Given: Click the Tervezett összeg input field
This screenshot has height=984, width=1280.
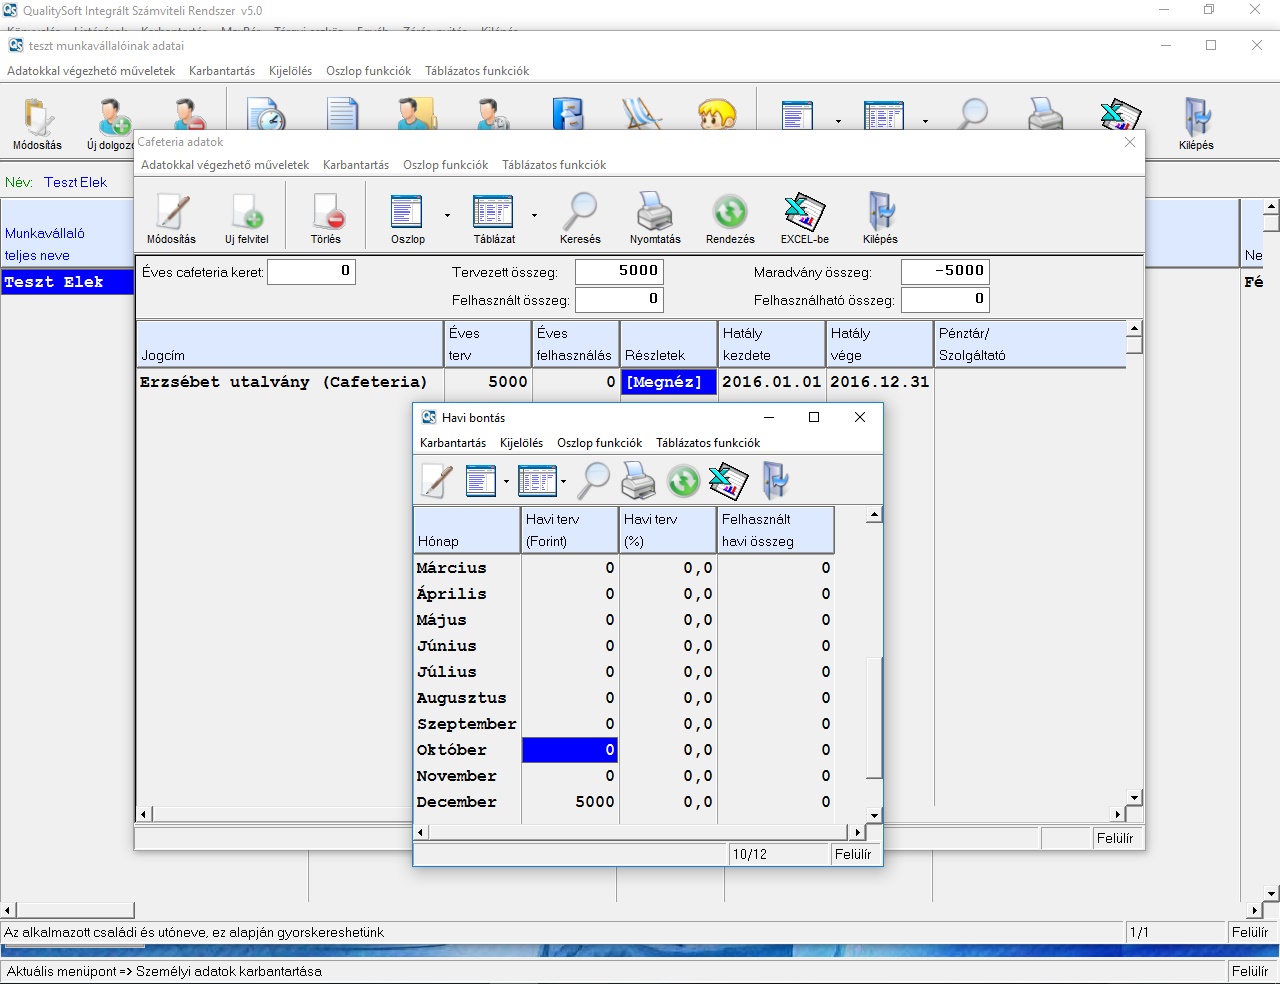Looking at the screenshot, I should (620, 271).
